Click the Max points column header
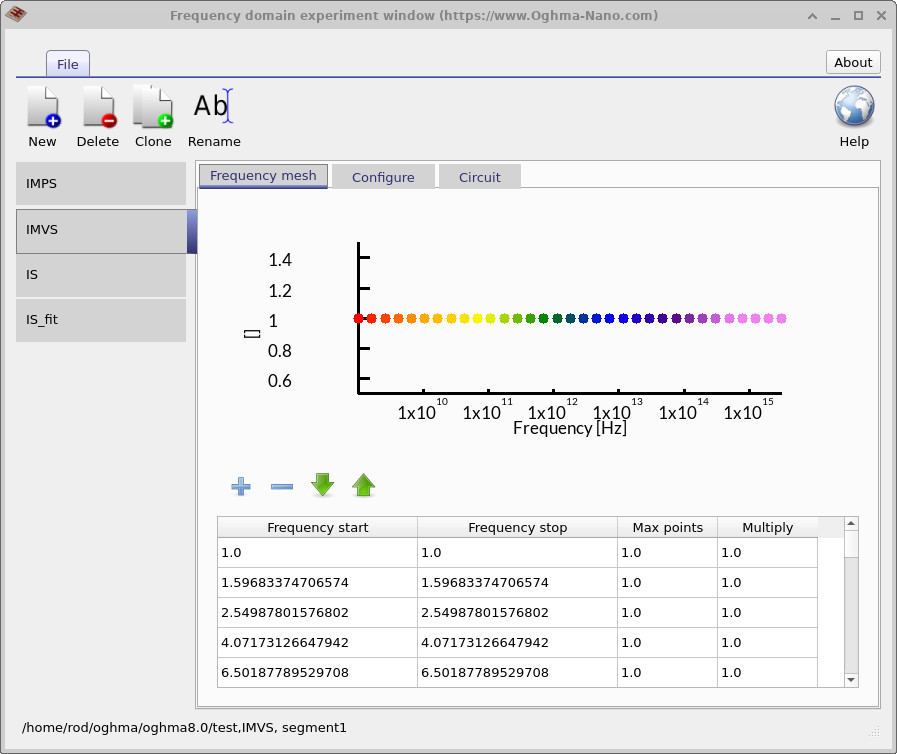Viewport: 897px width, 754px height. pyautogui.click(x=667, y=527)
